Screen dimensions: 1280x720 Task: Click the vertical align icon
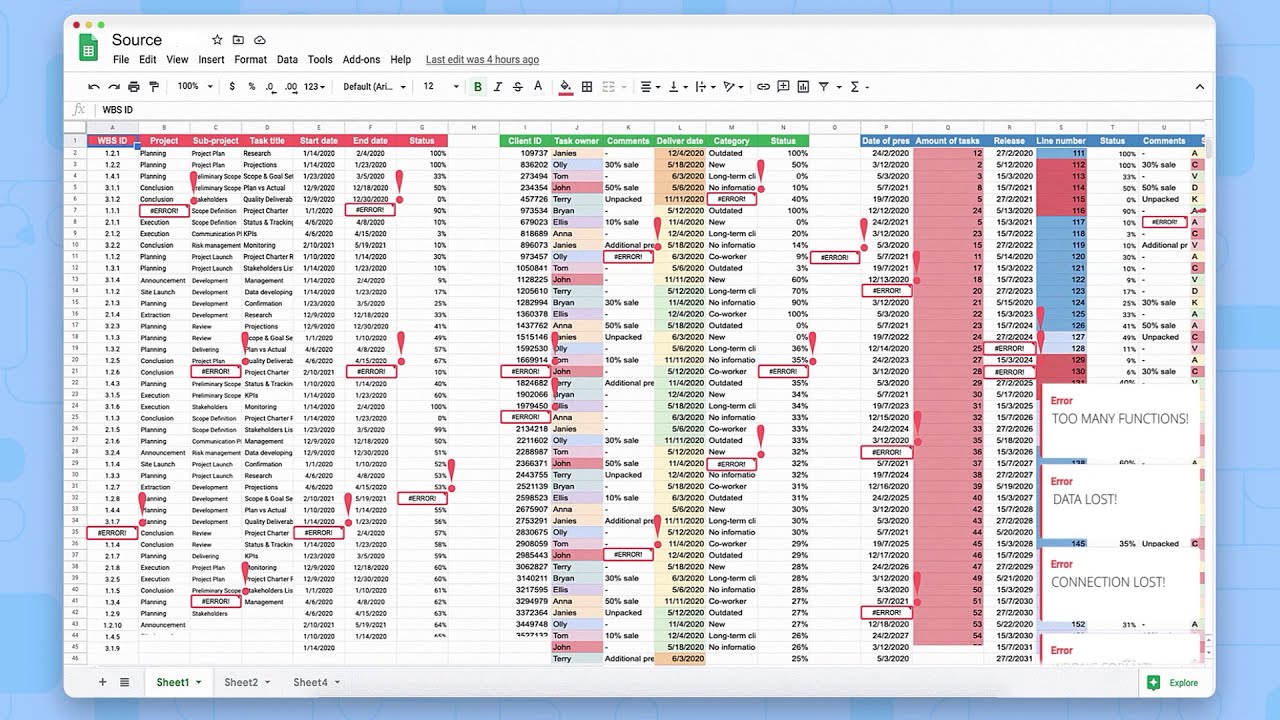tap(673, 87)
